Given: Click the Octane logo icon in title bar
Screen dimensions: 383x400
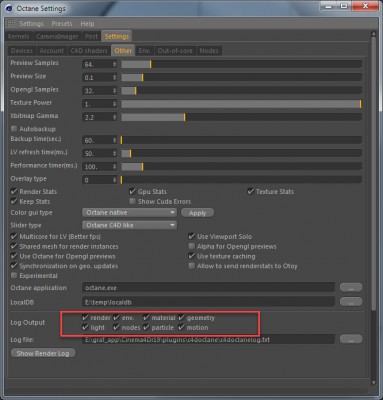Looking at the screenshot, I should 9,8.
